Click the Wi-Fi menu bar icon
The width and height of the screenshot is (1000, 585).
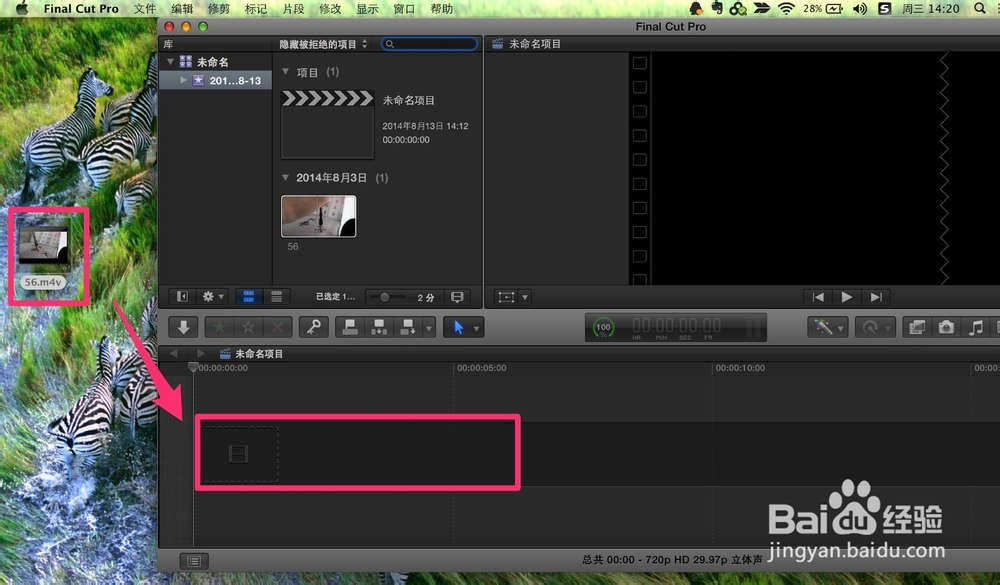[x=786, y=8]
